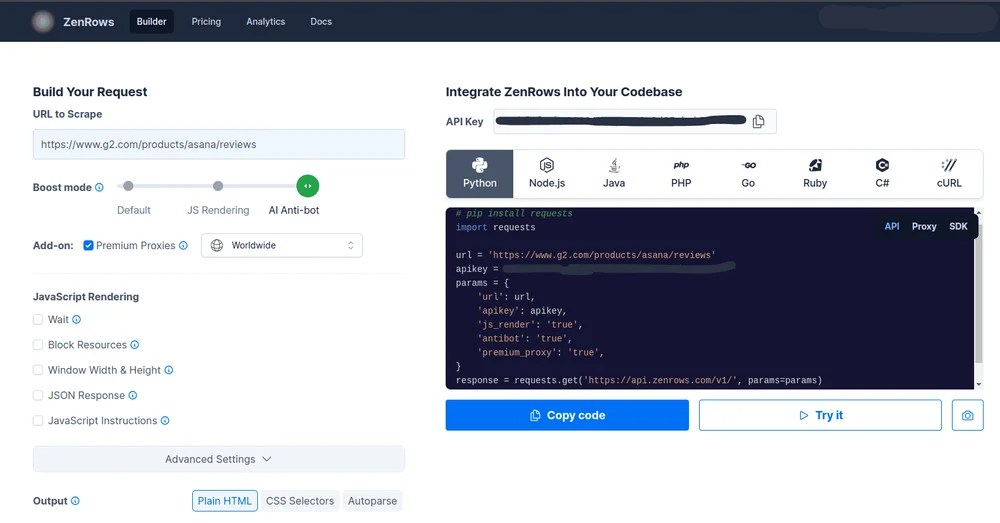
Task: Click the URL to Scrape input field
Action: [219, 144]
